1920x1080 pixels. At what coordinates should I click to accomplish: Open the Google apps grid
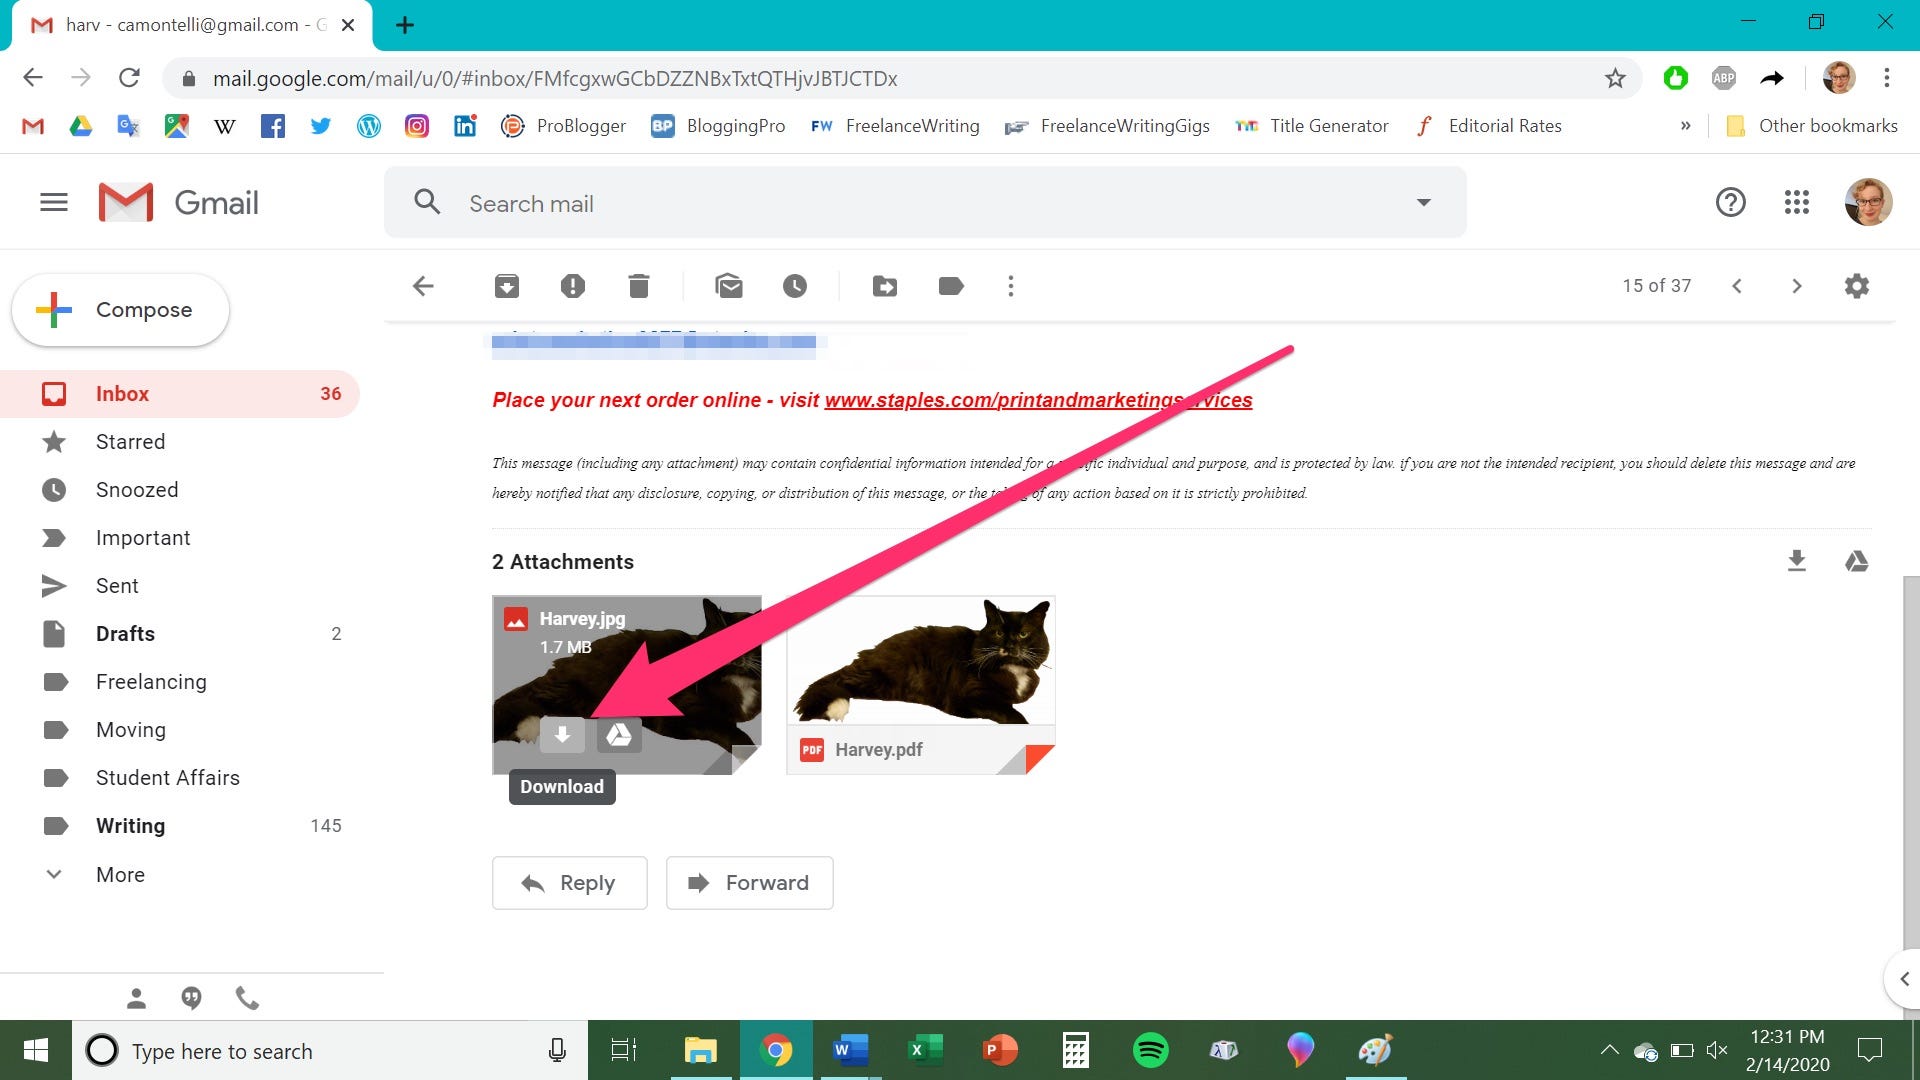coord(1797,202)
